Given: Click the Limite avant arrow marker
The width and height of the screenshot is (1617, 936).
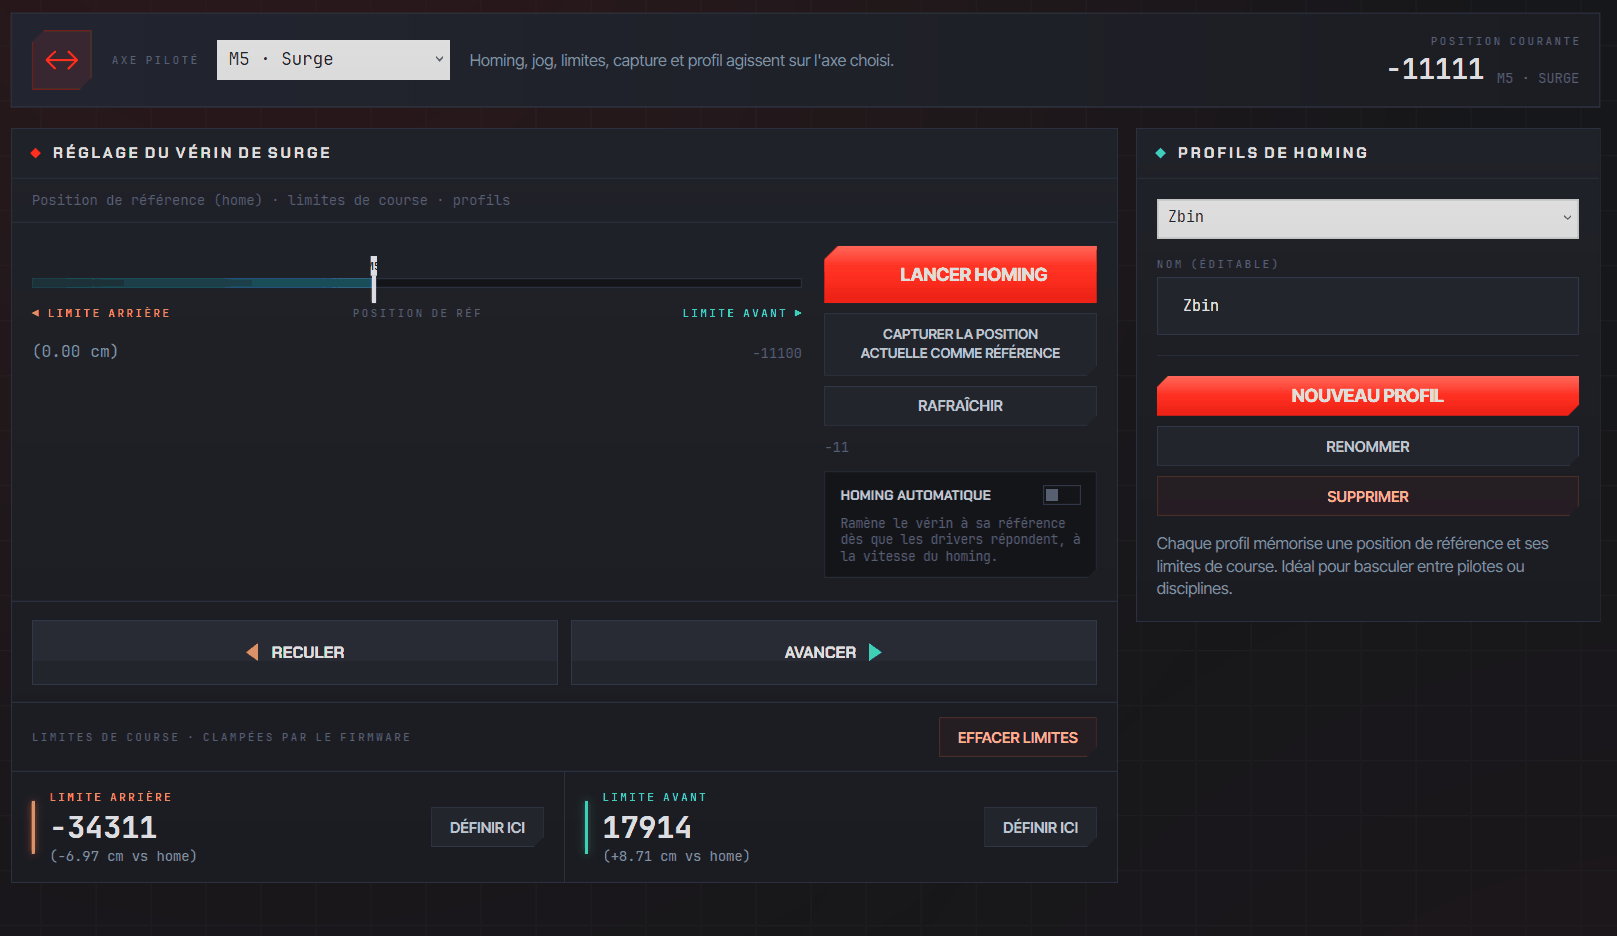Looking at the screenshot, I should click(798, 313).
